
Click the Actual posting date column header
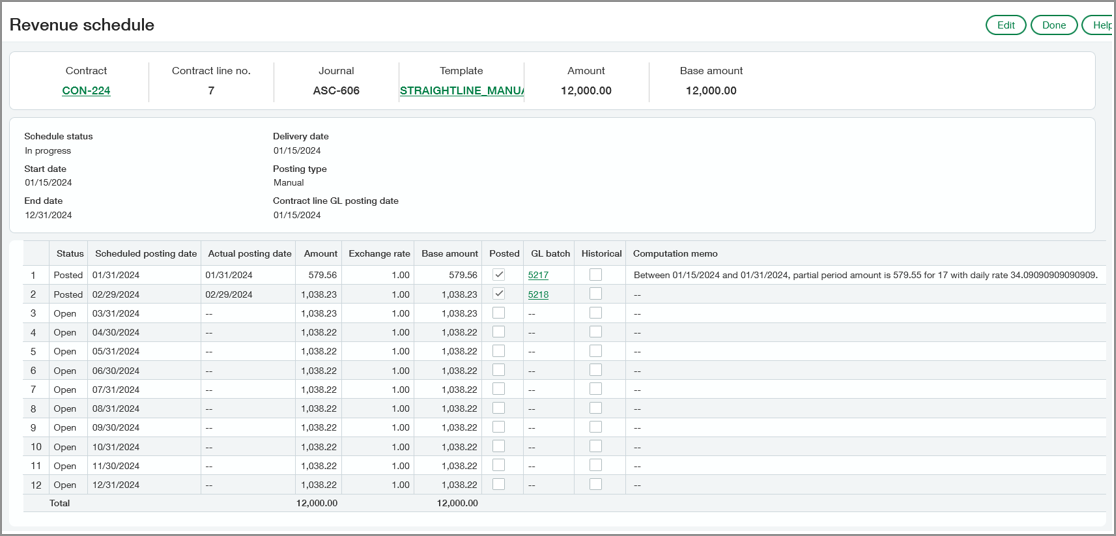(x=248, y=254)
